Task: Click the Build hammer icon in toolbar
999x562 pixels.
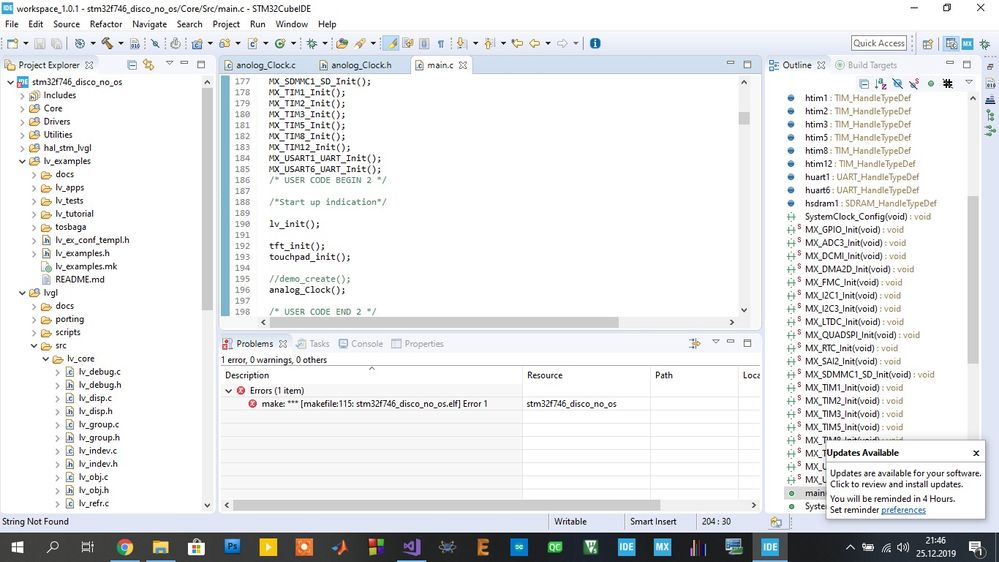Action: [x=105, y=43]
